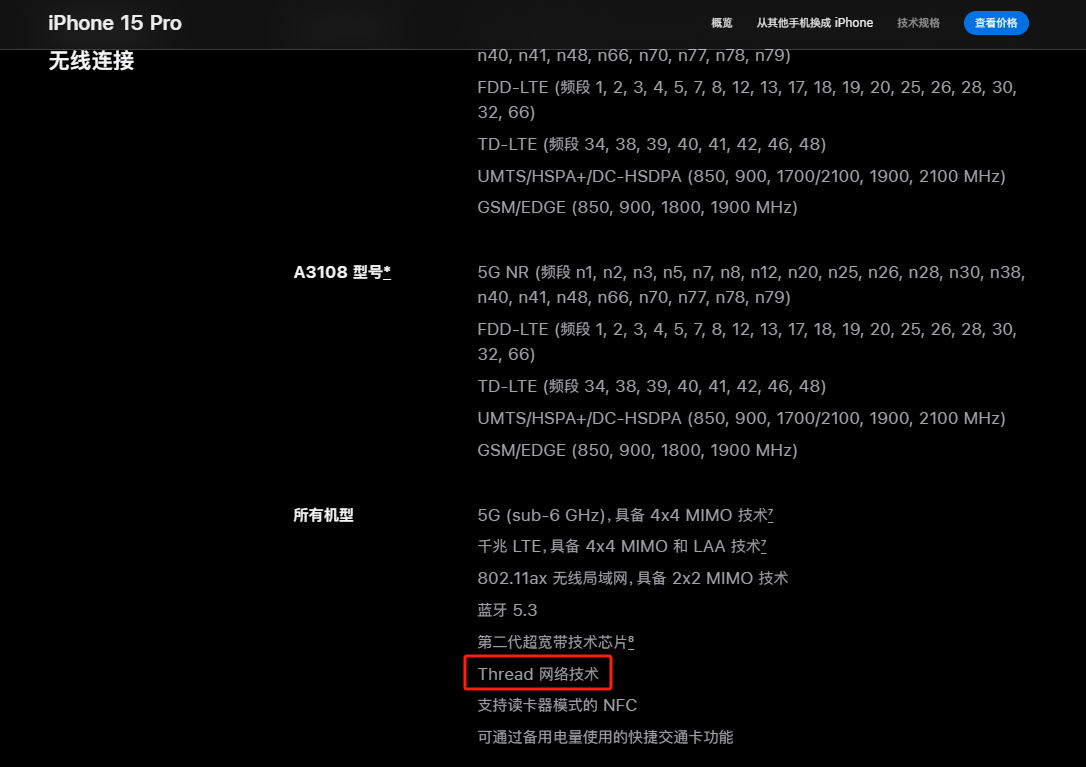Go to 从其他手机换成 iPhone page
Viewport: 1086px width, 767px height.
point(814,23)
